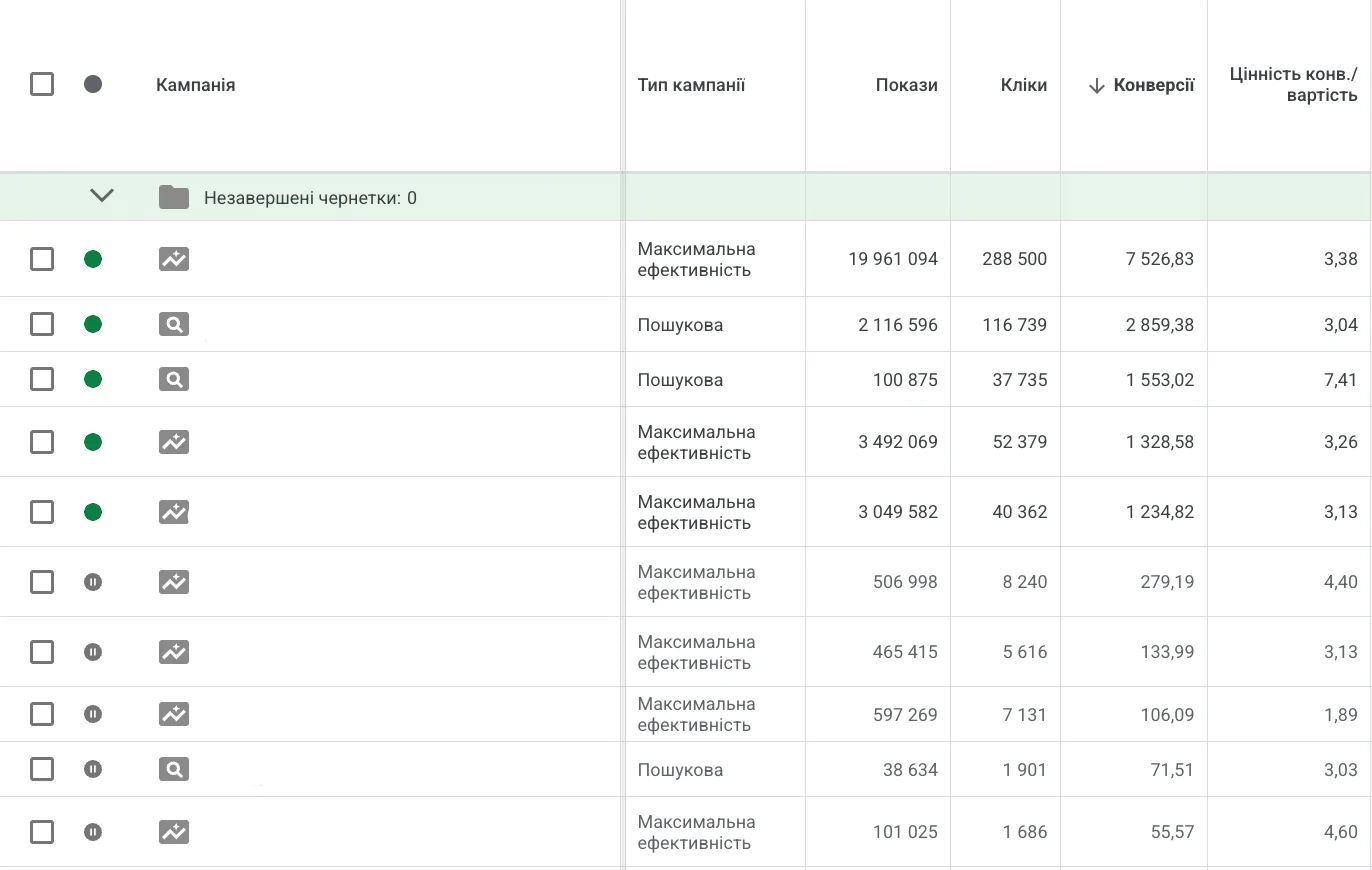The image size is (1372, 870).
Task: Click Performance Max icon in 279,19 conversions row
Action: pos(174,581)
